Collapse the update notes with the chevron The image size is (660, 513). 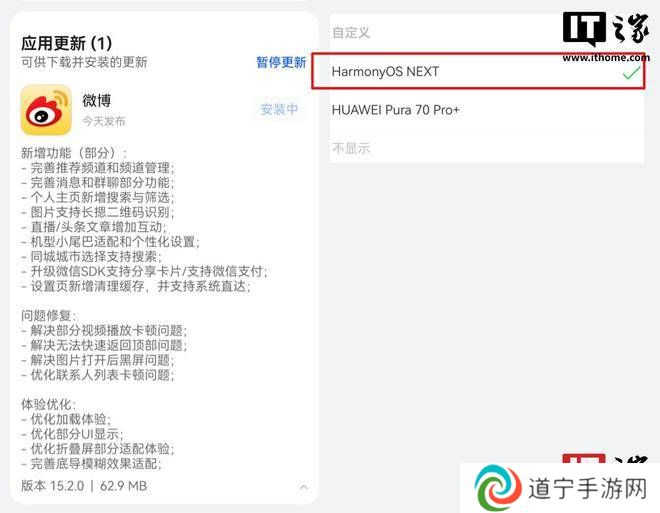click(x=303, y=487)
